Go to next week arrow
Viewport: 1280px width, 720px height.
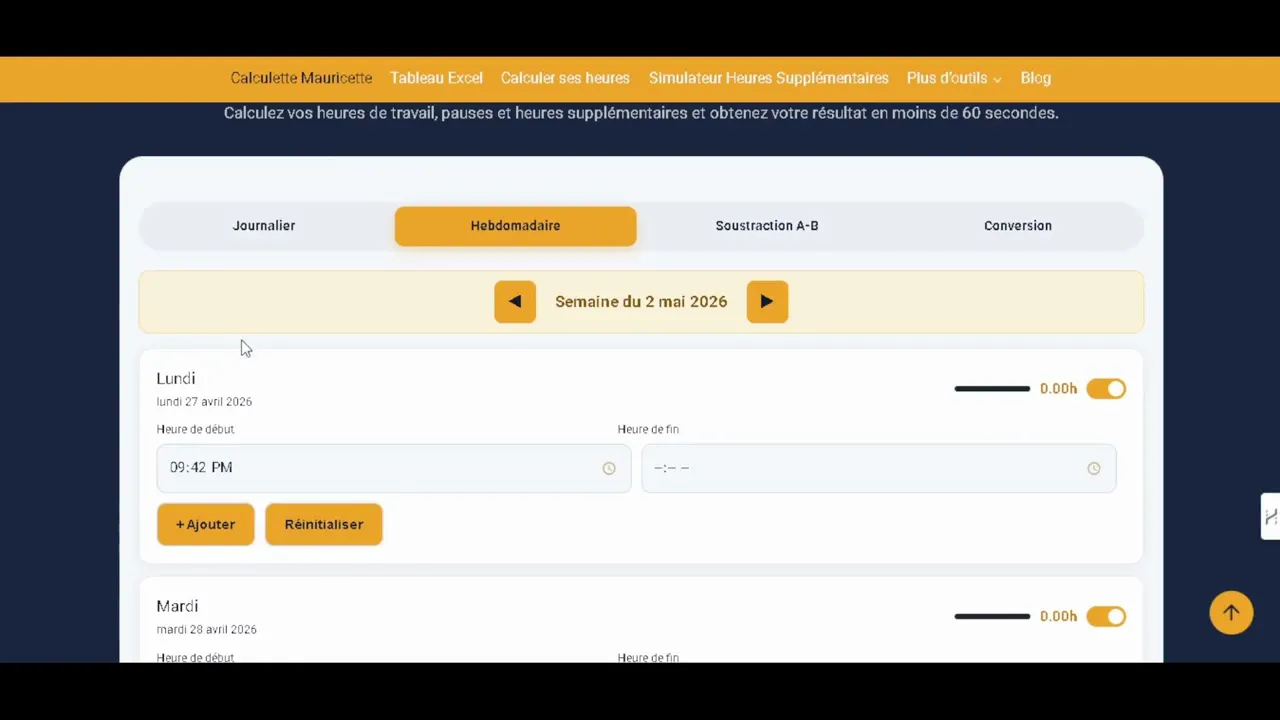point(767,301)
